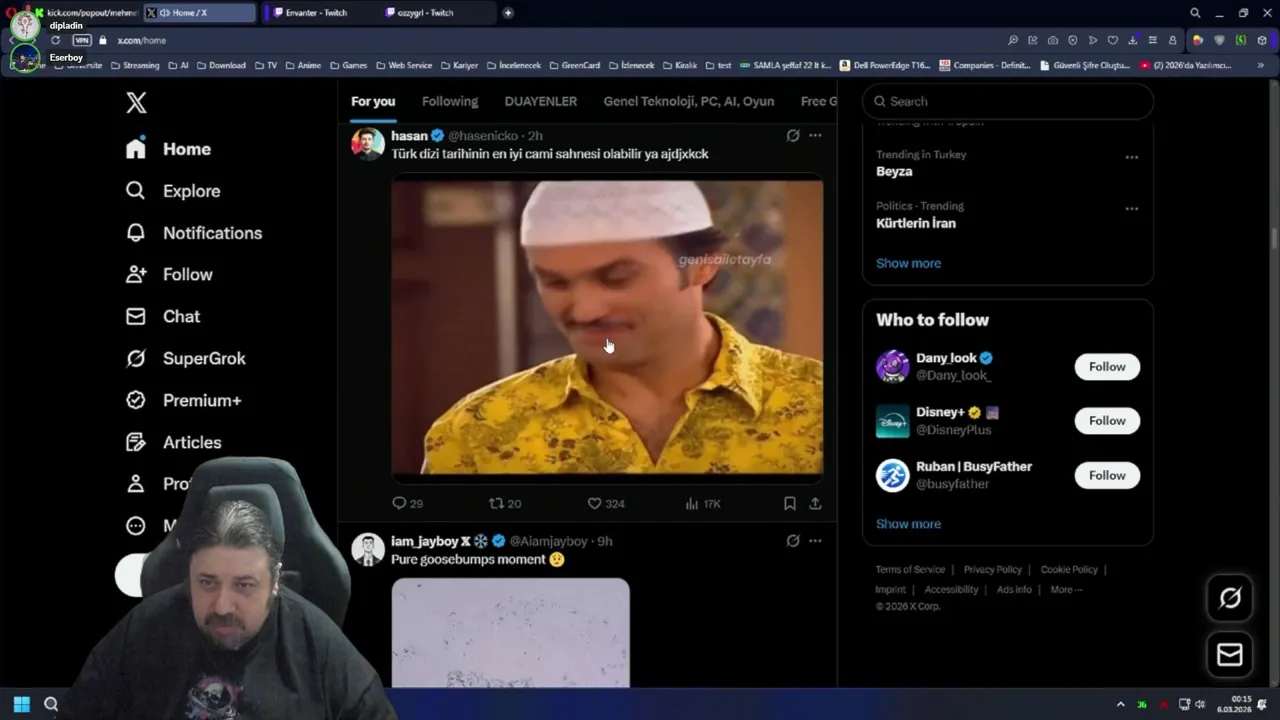Expand the More footer menu
This screenshot has width=1280, height=720.
pyautogui.click(x=1066, y=590)
